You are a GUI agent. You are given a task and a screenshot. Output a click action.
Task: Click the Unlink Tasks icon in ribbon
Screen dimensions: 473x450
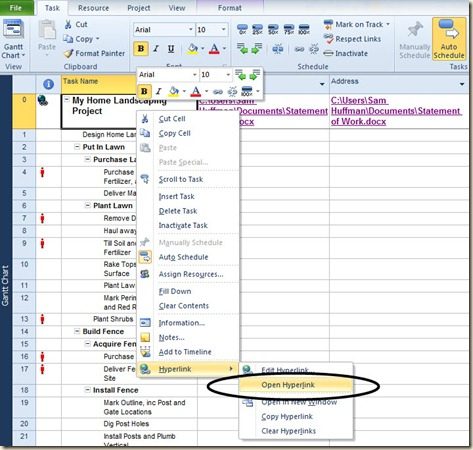click(x=314, y=49)
